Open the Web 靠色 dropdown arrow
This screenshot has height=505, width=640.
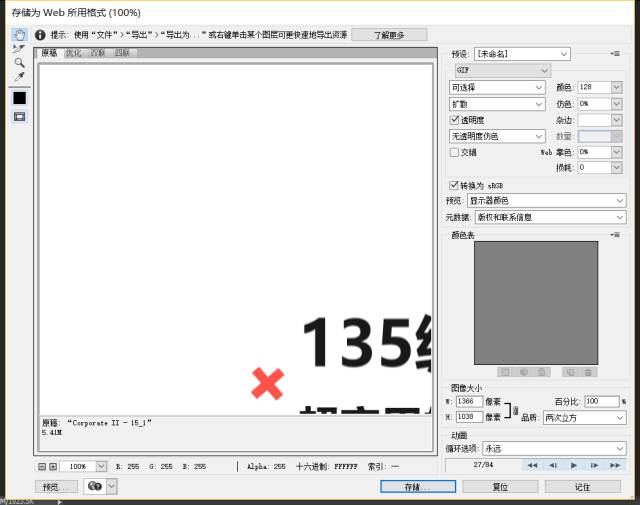pyautogui.click(x=616, y=152)
